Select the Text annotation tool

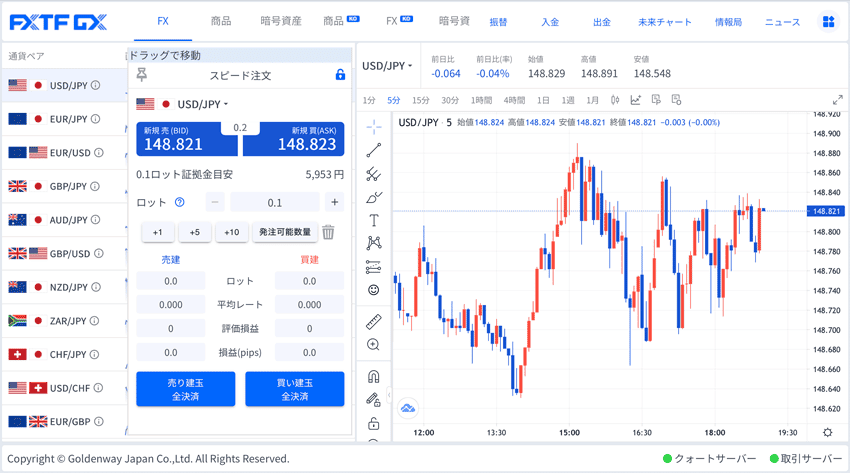(374, 220)
